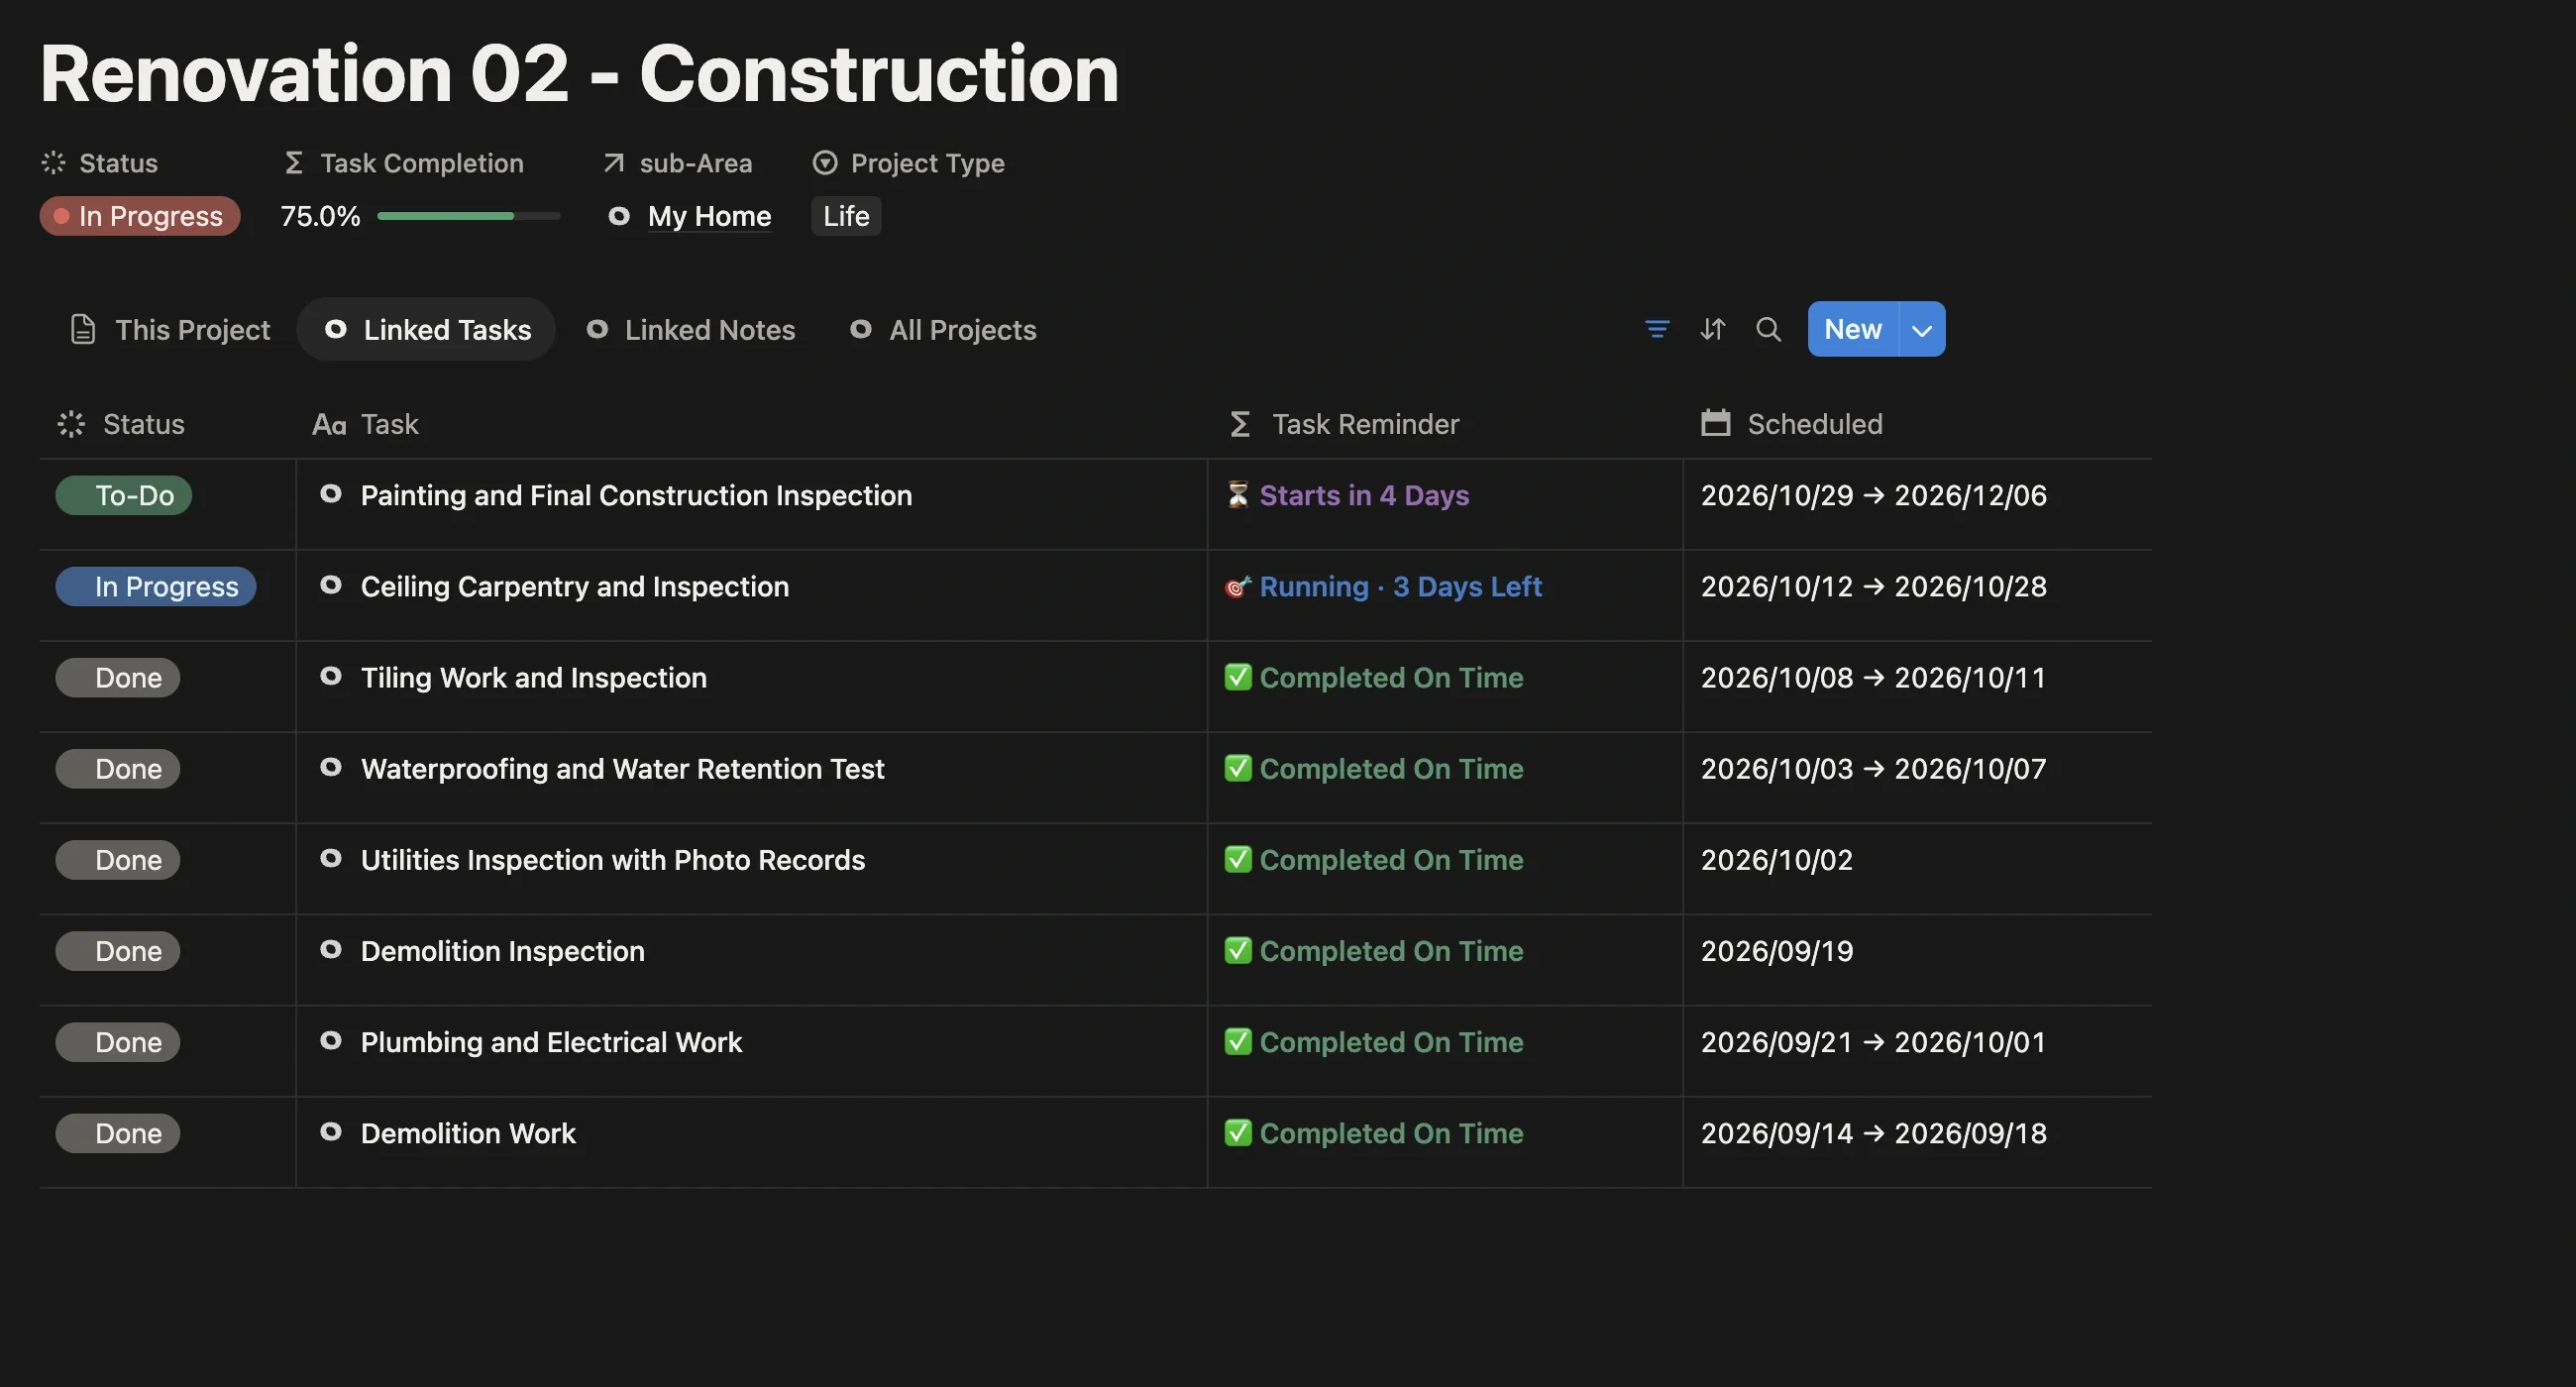Open the To-Do status tag dropdown
This screenshot has width=2576, height=1387.
click(123, 495)
